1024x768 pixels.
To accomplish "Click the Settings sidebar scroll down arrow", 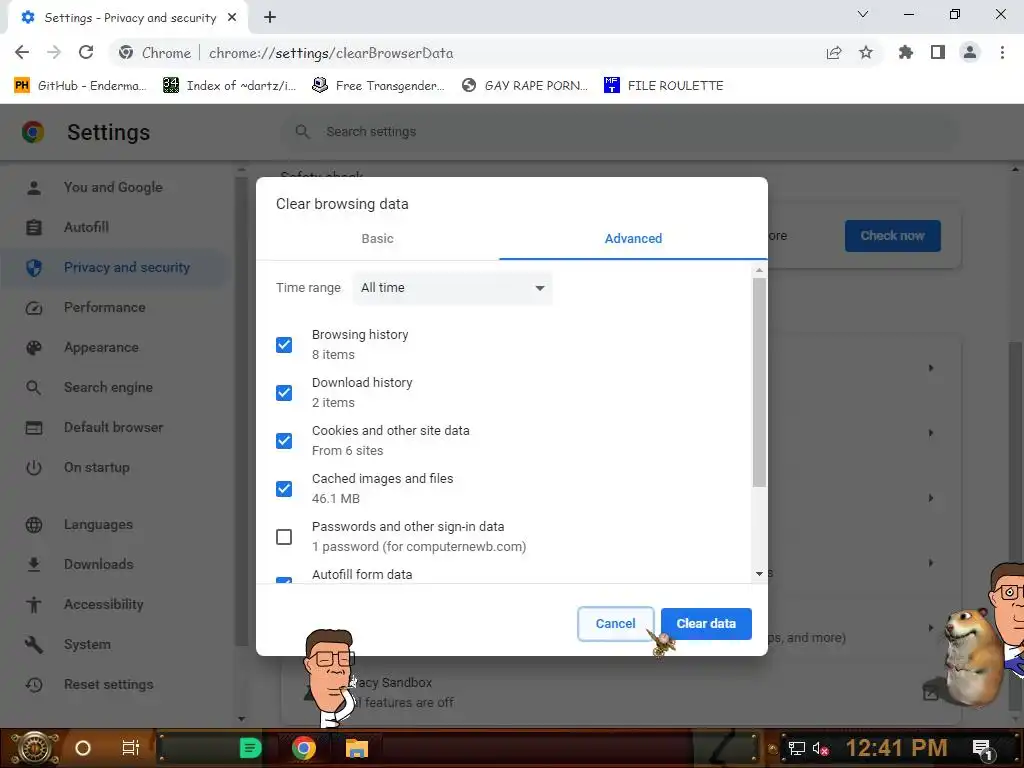I will pos(241,718).
